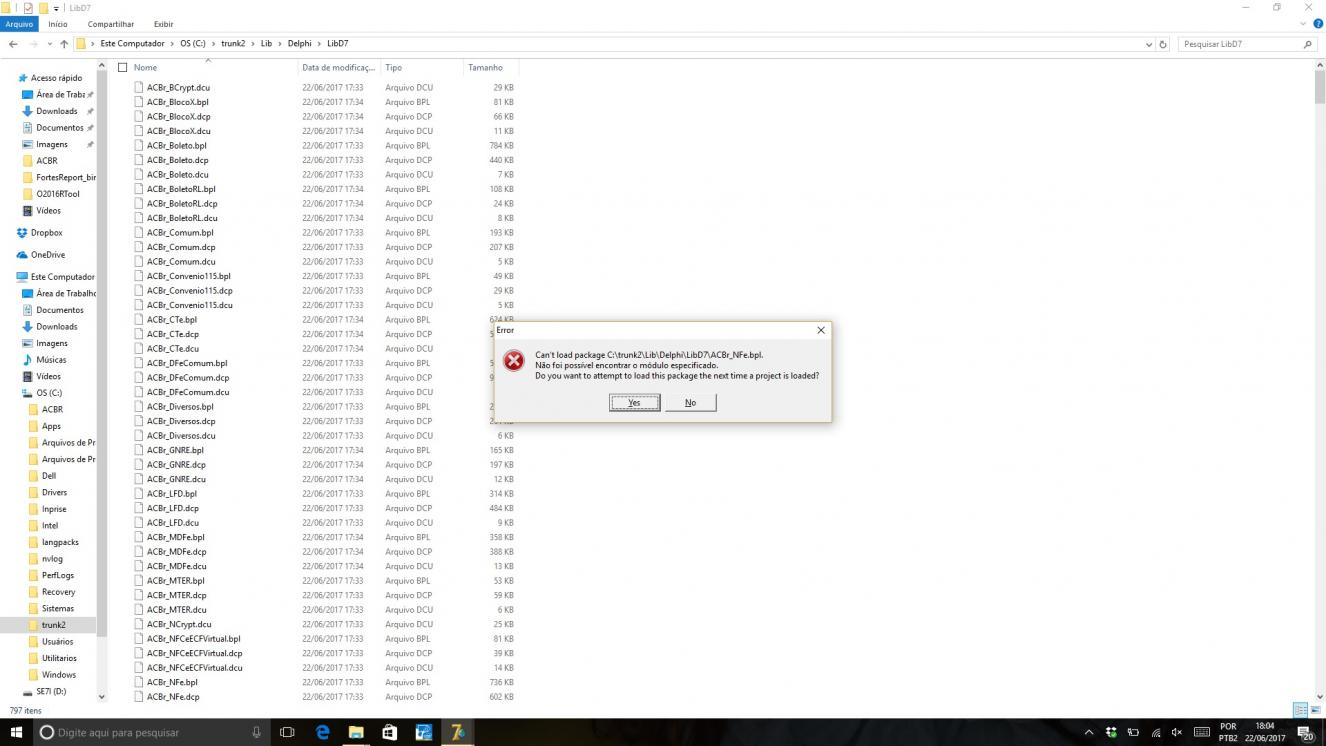
Task: Sort by Nome column header
Action: pos(145,68)
